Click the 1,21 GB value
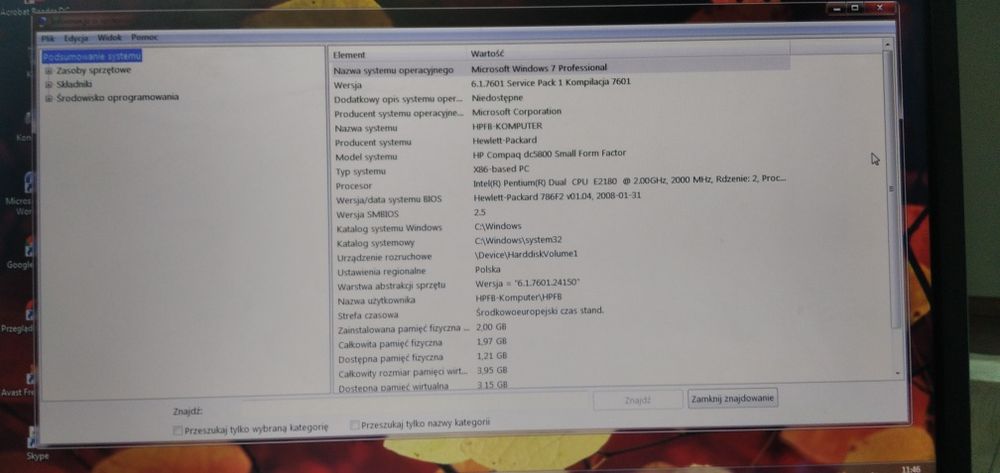This screenshot has height=473, width=1000. pyautogui.click(x=492, y=356)
